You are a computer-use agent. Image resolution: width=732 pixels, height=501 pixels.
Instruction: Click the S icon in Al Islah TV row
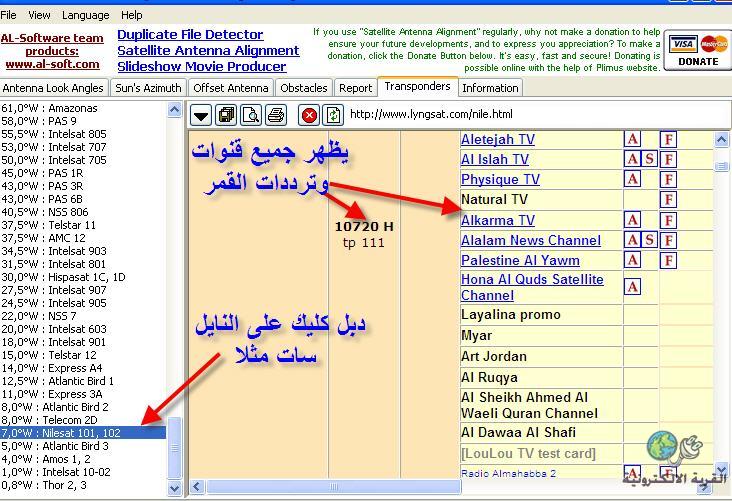pyautogui.click(x=649, y=159)
